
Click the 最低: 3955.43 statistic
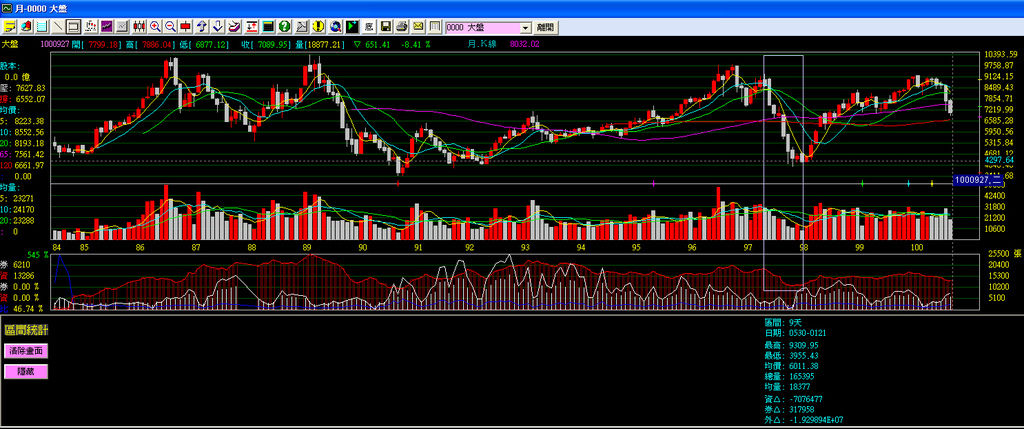click(x=792, y=355)
